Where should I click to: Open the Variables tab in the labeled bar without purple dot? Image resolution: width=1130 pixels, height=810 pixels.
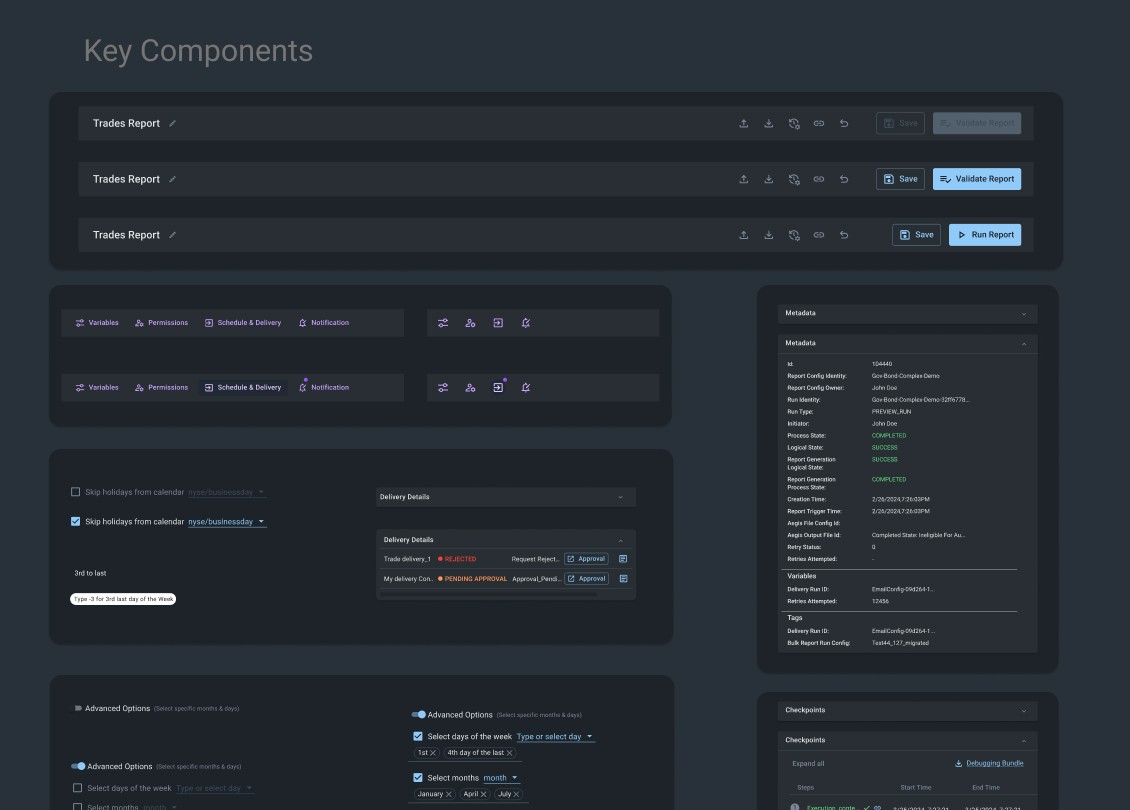97,323
